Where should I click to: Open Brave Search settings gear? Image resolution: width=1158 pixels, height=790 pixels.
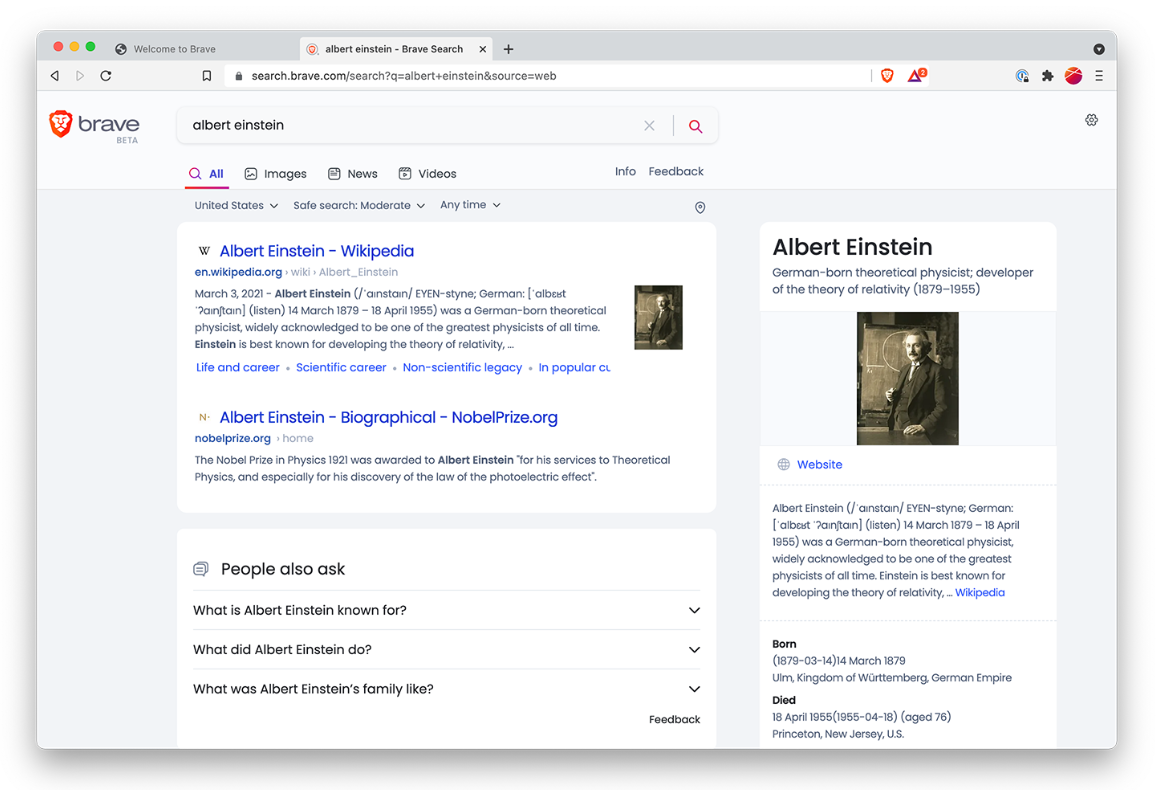[1091, 119]
